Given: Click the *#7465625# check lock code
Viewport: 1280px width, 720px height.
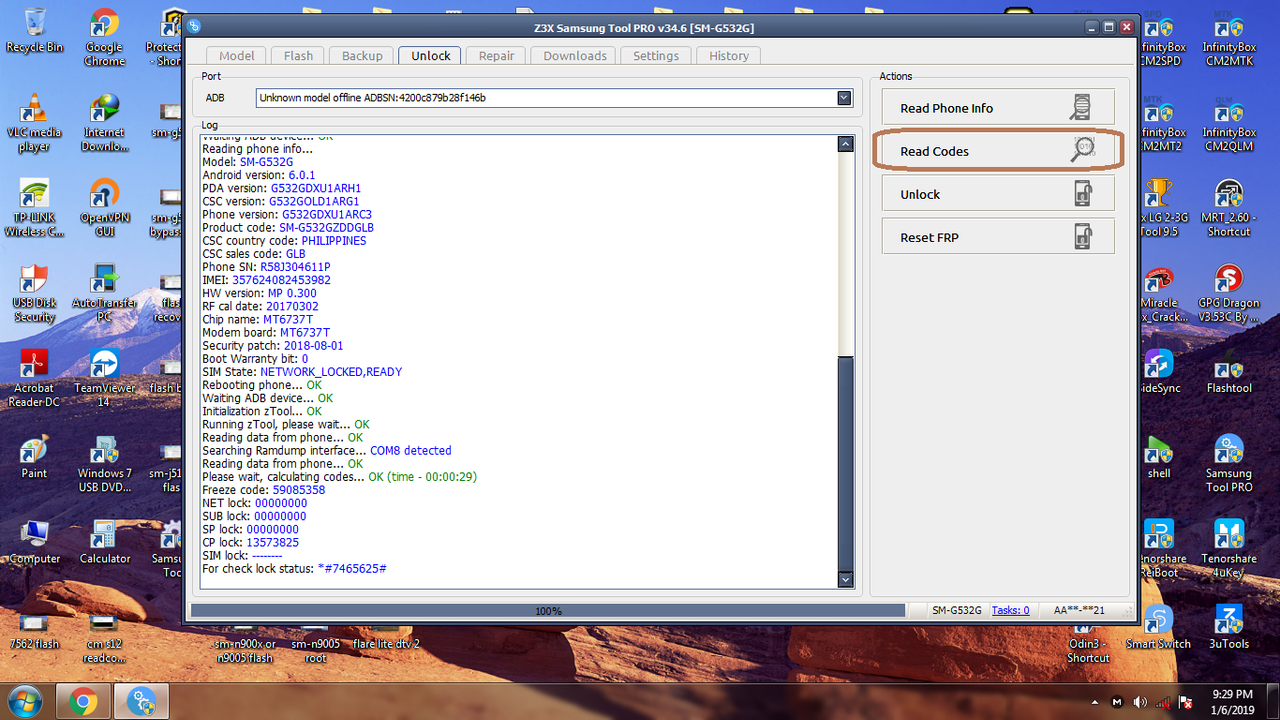Looking at the screenshot, I should point(352,568).
